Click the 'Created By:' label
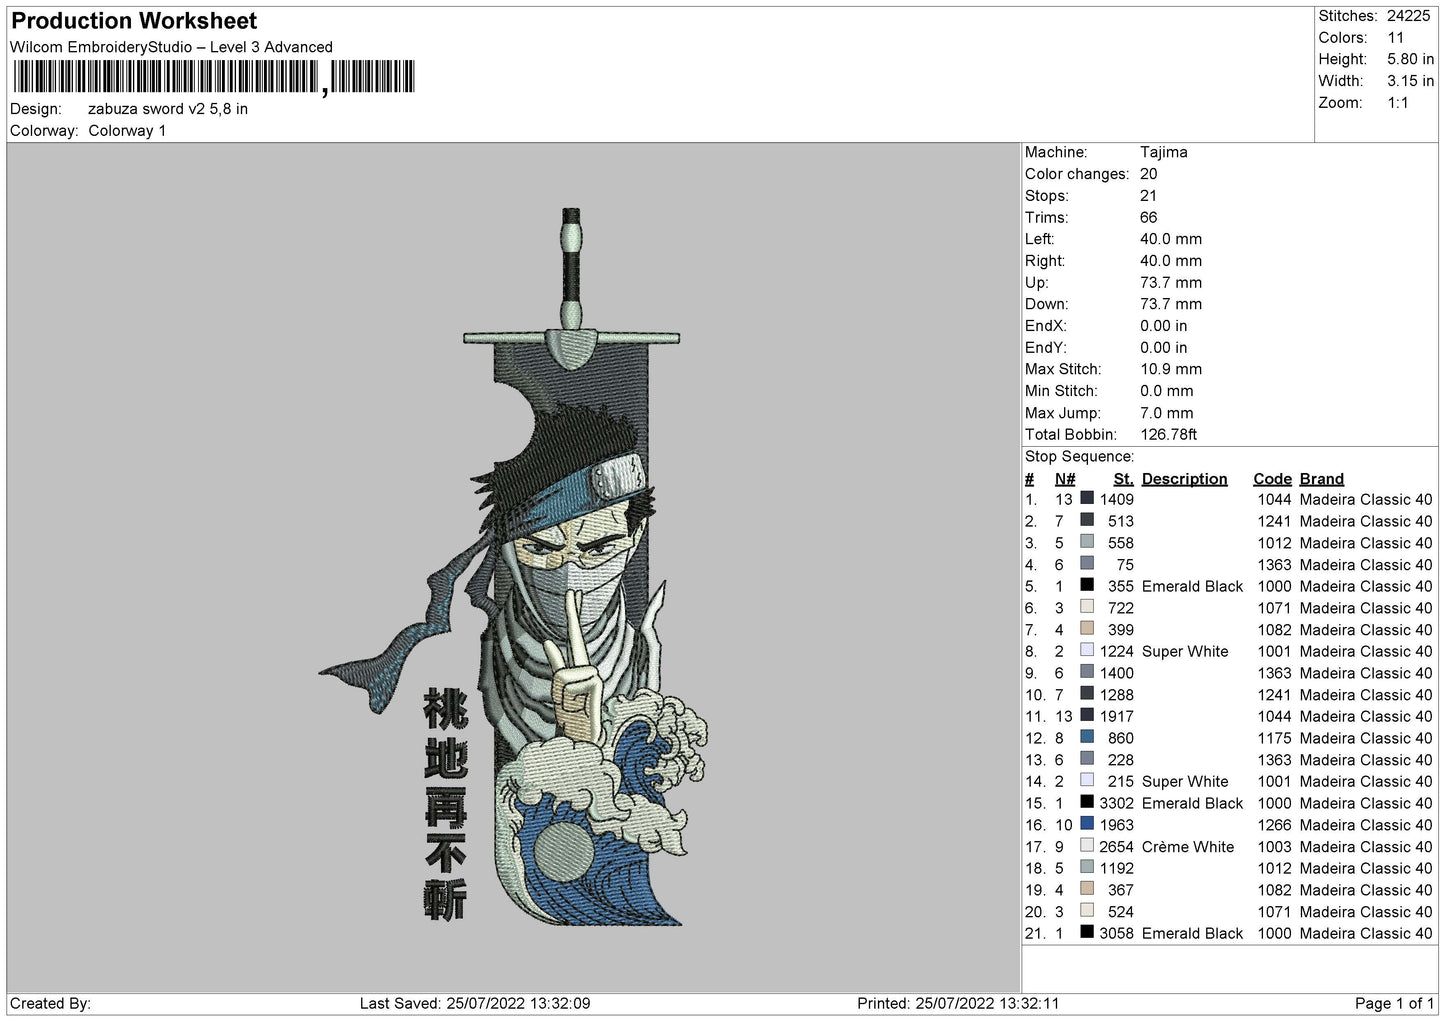1445x1021 pixels. pos(50,1003)
